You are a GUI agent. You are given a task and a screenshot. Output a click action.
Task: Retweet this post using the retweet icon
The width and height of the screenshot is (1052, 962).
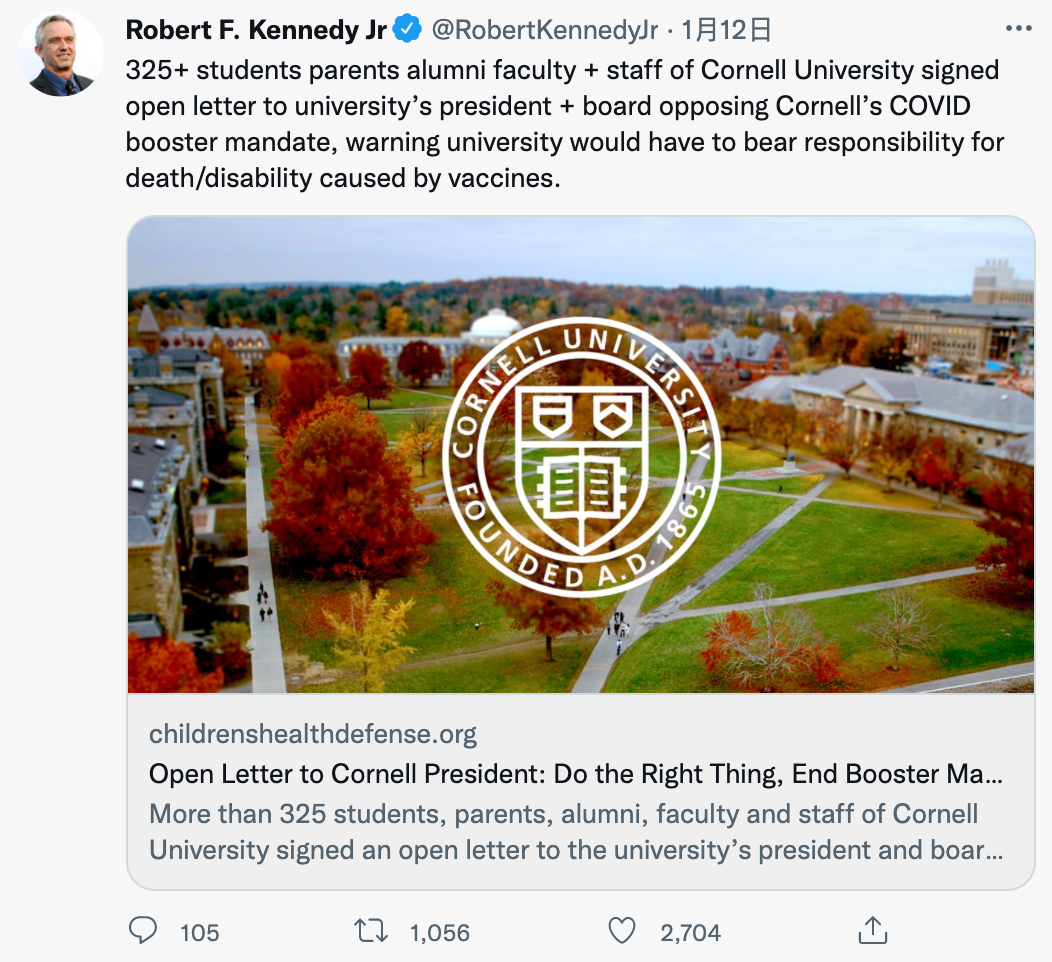click(x=373, y=931)
